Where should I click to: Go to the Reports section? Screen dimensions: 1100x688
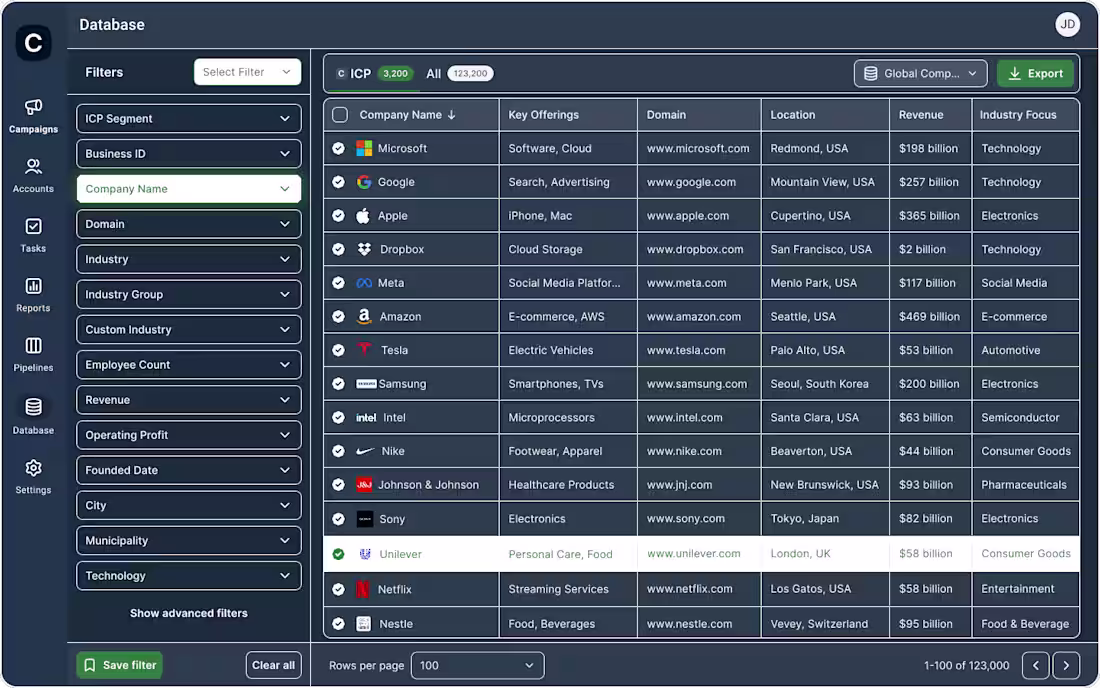pos(33,294)
